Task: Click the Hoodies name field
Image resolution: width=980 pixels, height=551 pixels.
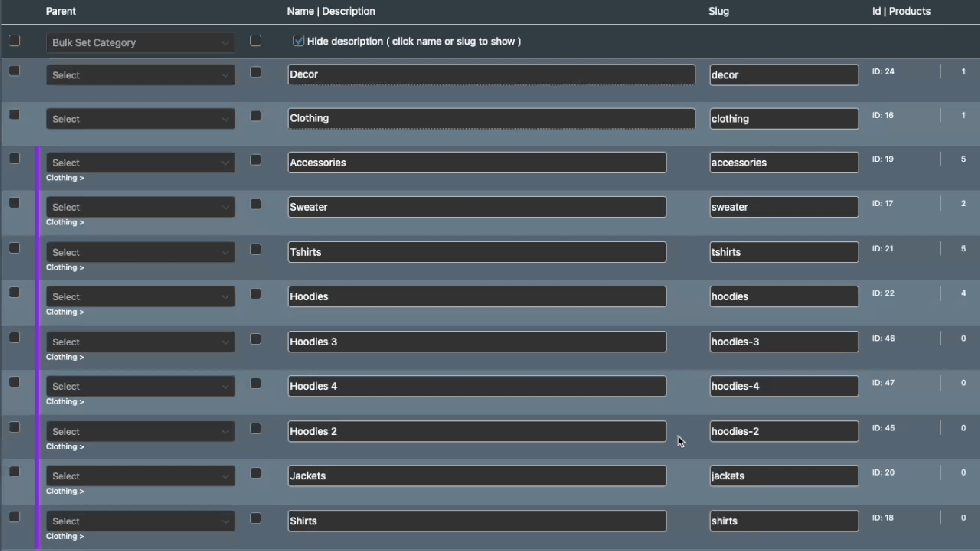Action: [477, 296]
